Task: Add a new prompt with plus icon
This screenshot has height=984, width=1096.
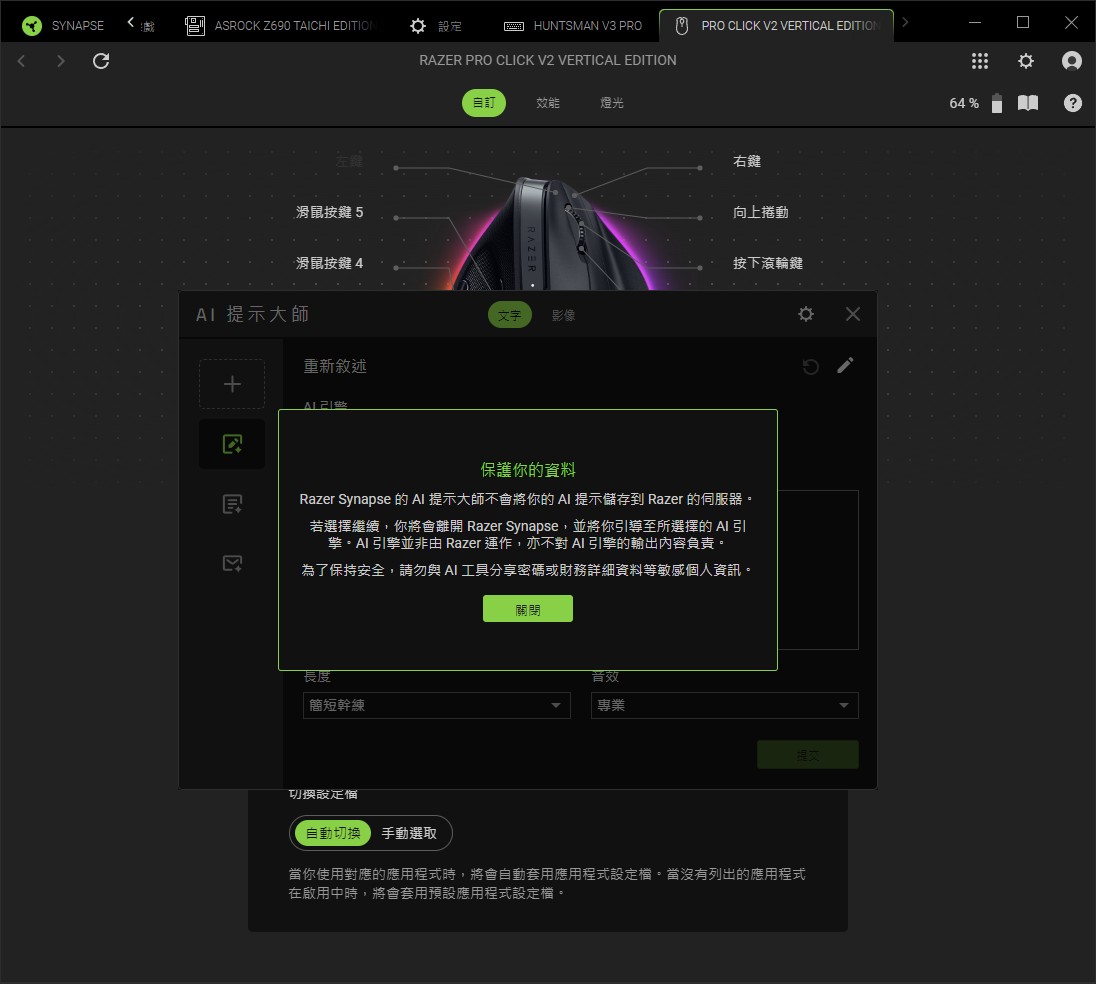Action: [232, 384]
